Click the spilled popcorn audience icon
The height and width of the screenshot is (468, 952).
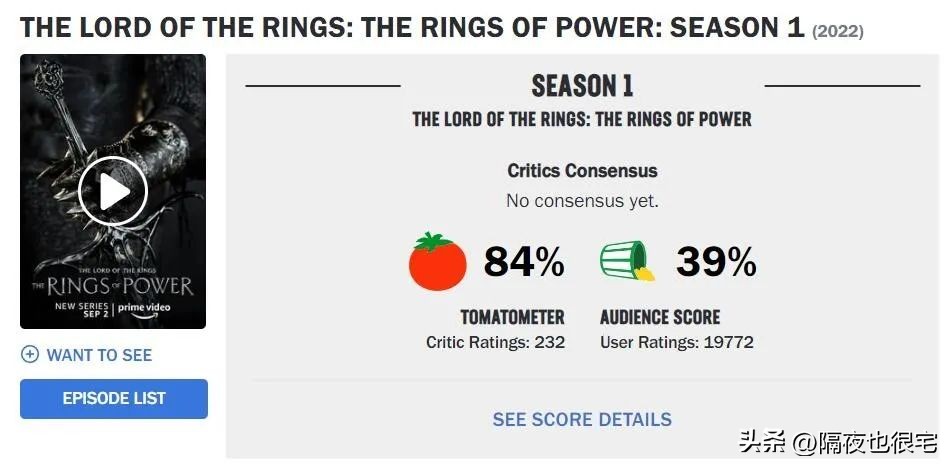tap(627, 261)
